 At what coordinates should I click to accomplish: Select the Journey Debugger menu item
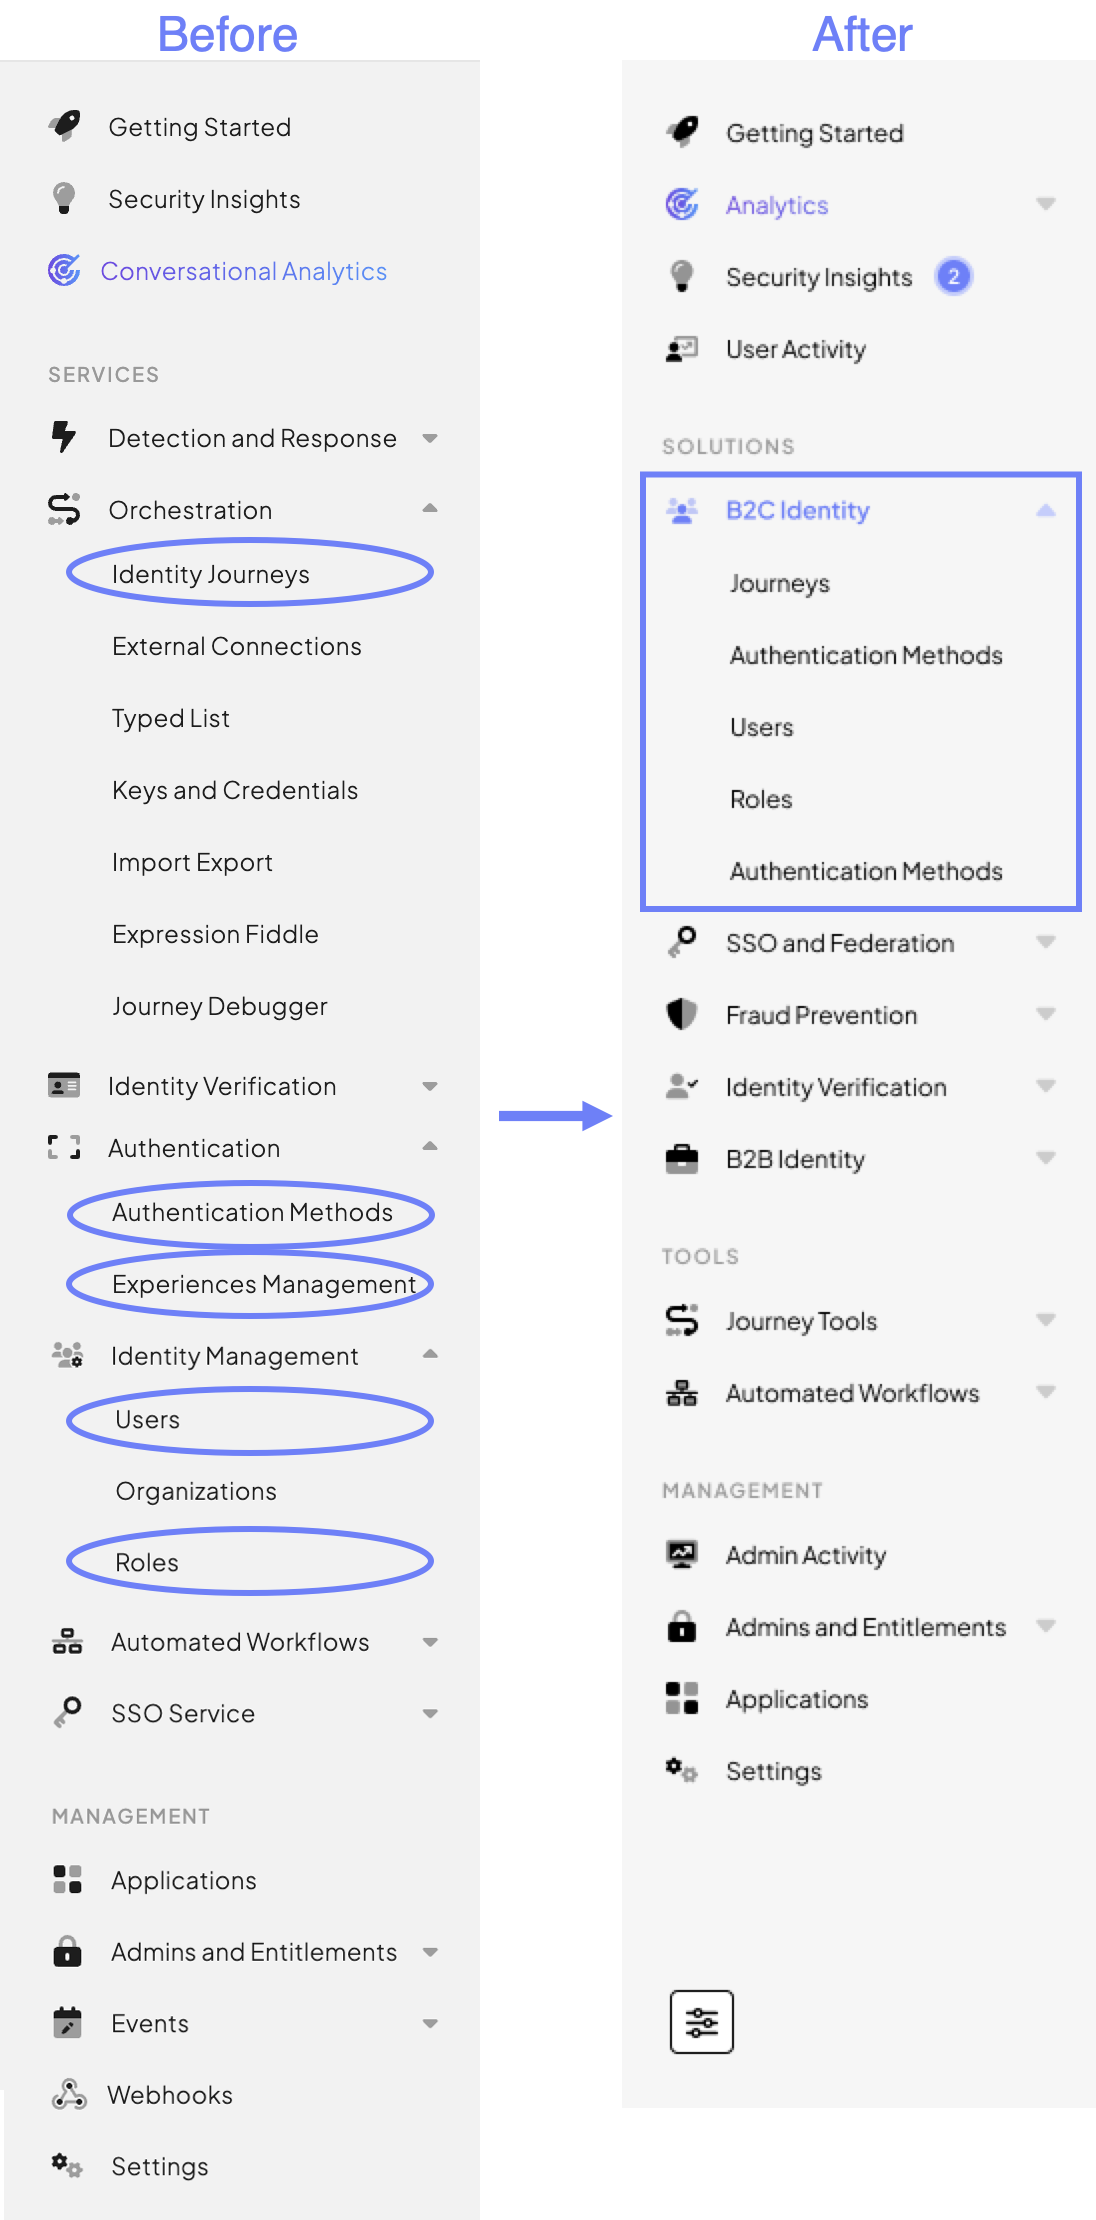pos(221,1006)
